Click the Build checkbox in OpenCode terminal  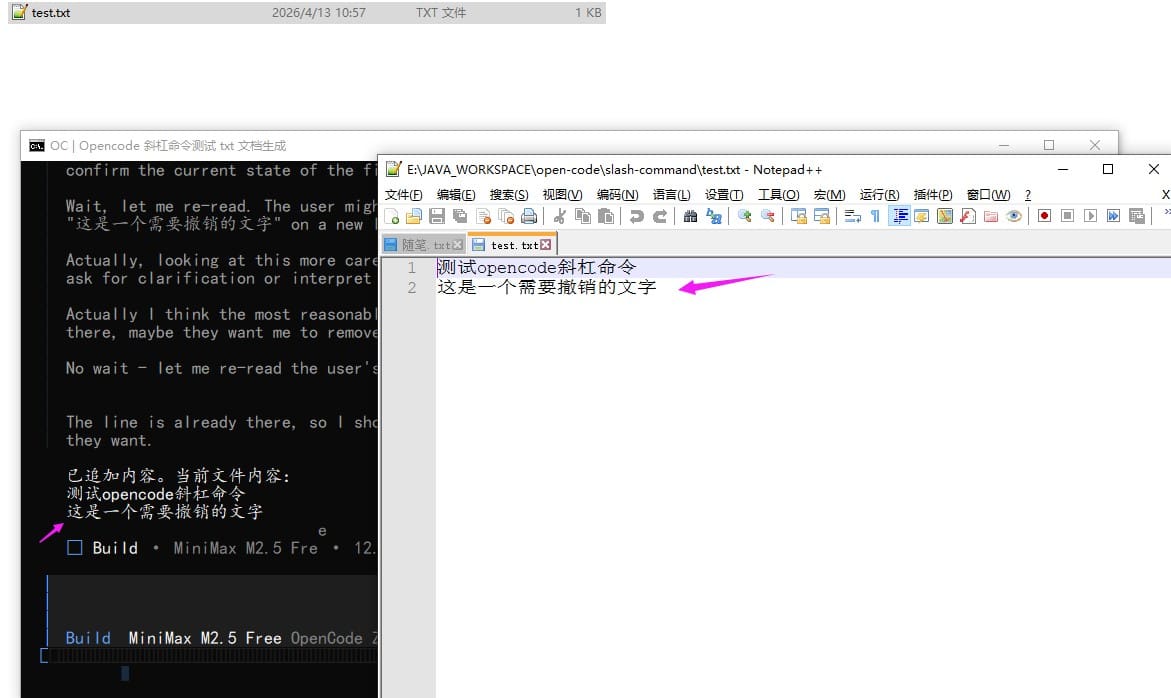point(75,548)
